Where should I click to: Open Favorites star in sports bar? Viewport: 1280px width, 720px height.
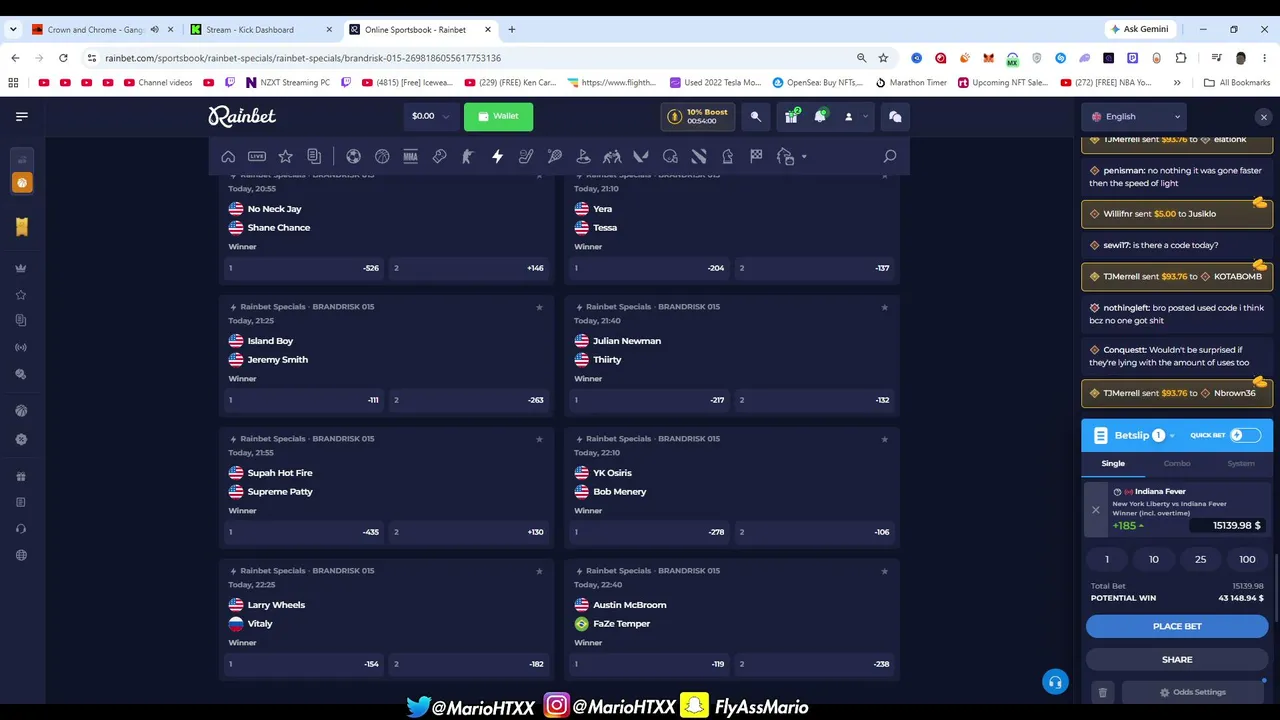pyautogui.click(x=286, y=156)
